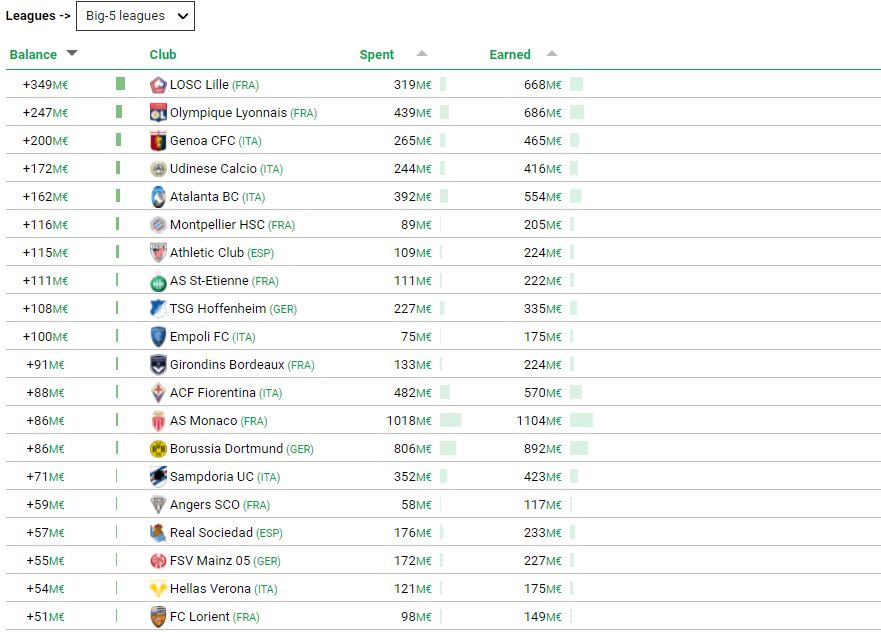This screenshot has width=881, height=632.
Task: Open the Real Sociedad club link
Action: 211,533
